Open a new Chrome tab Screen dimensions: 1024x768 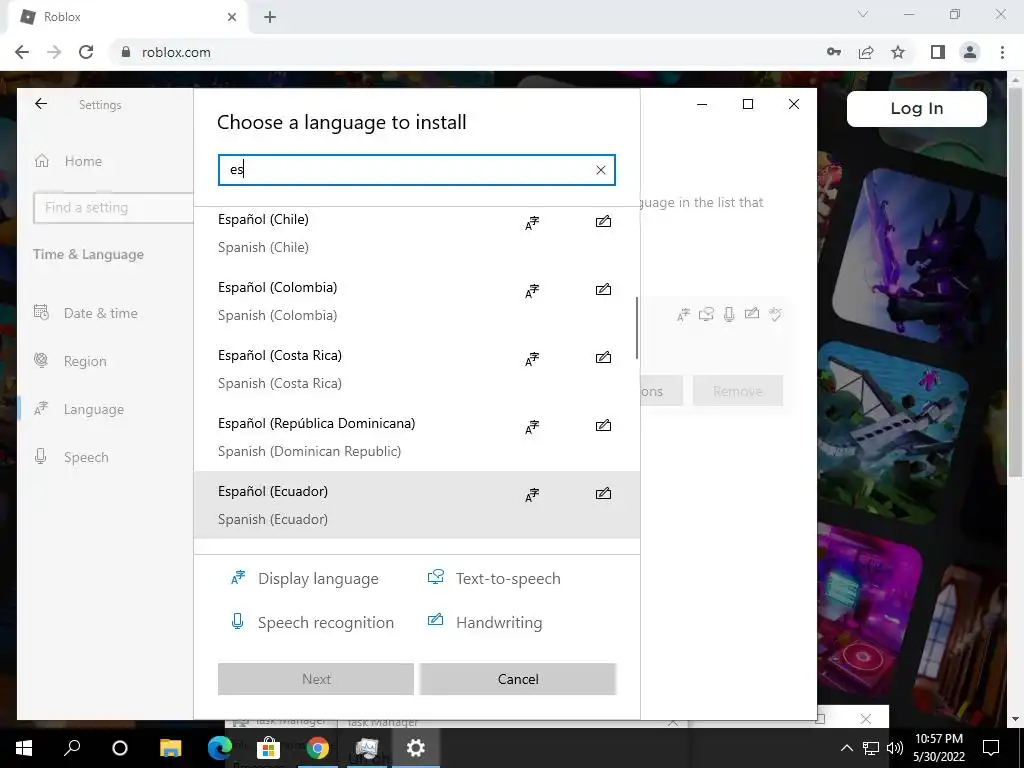click(x=270, y=17)
